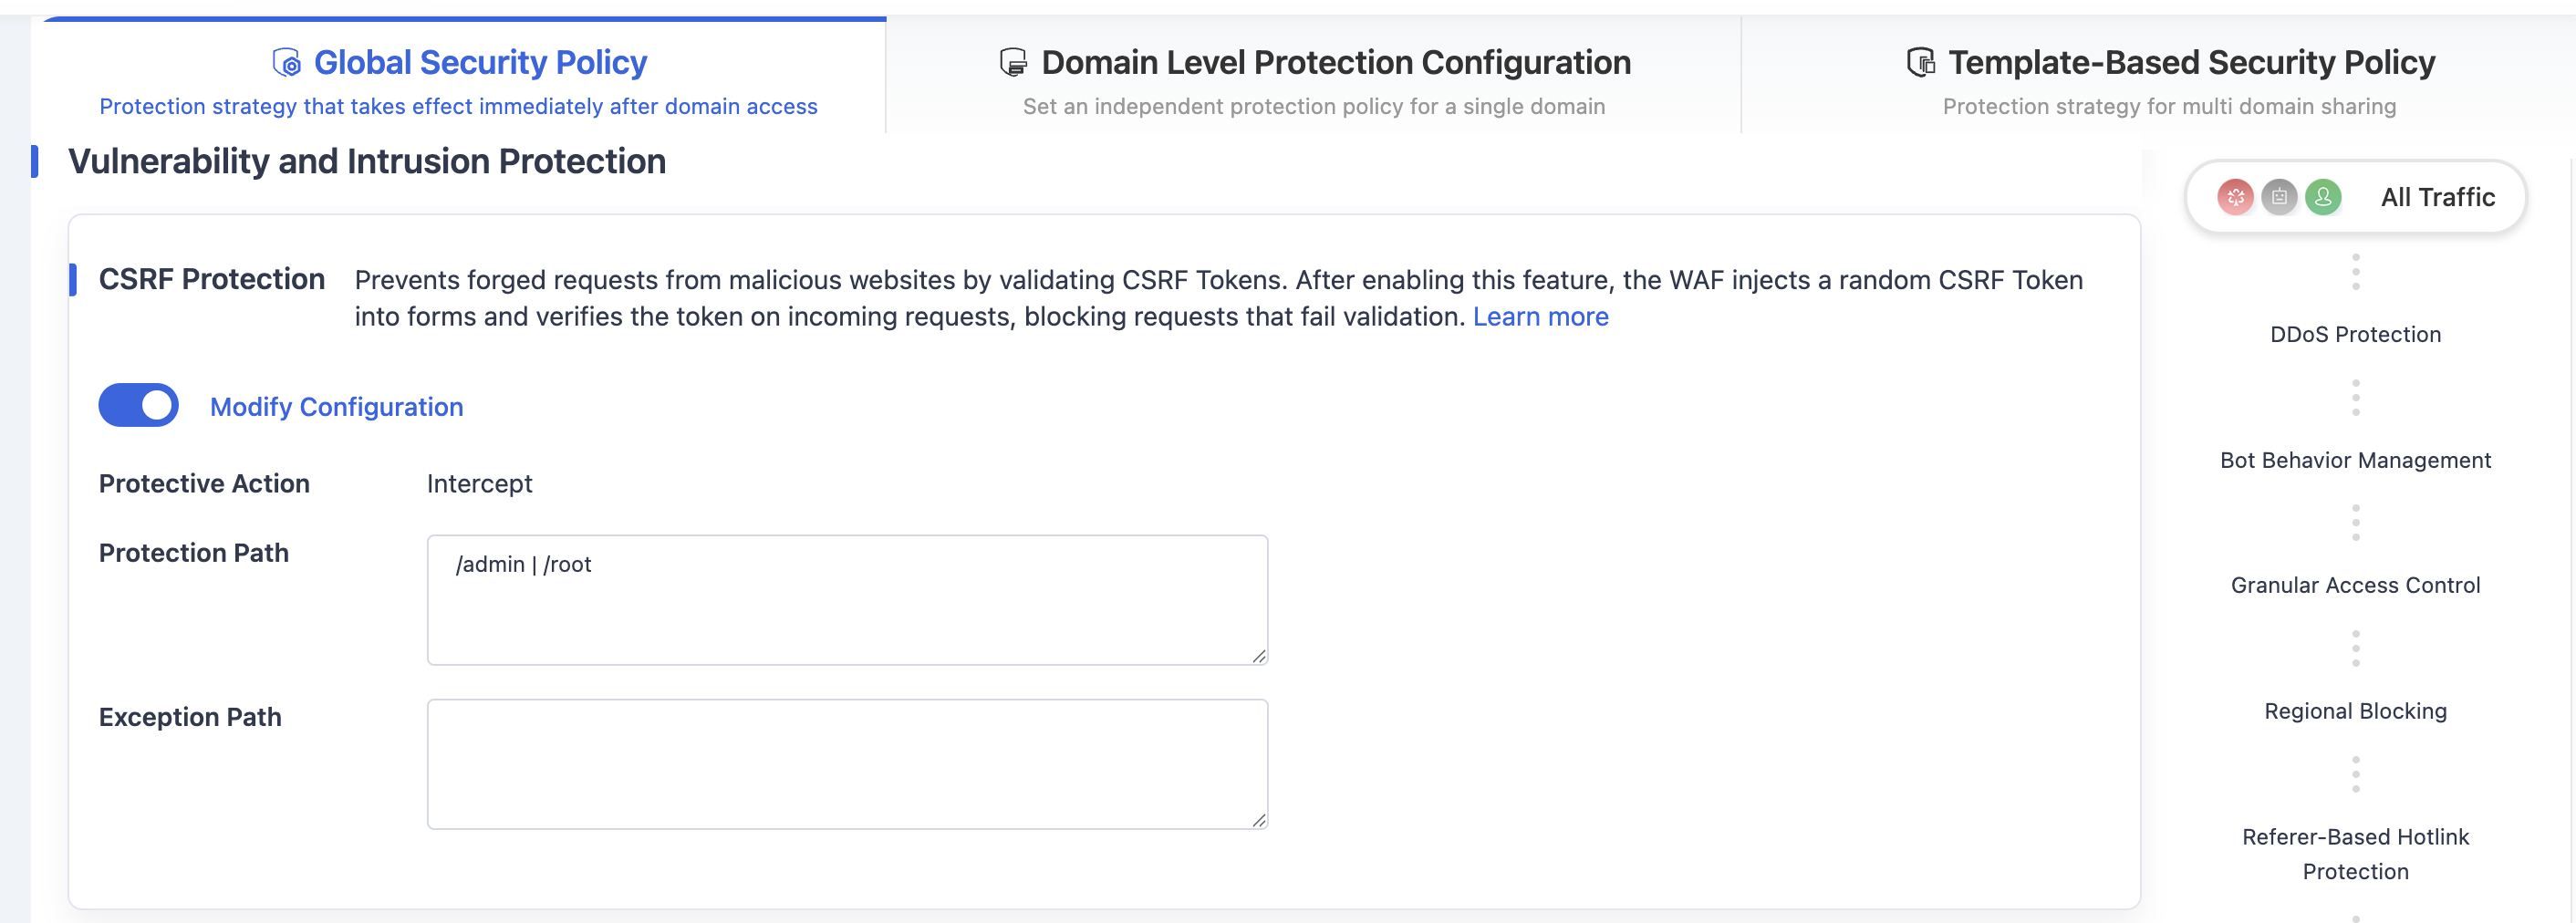This screenshot has height=923, width=2576.
Task: Click the Domain Level Protection Configuration icon
Action: click(1013, 62)
